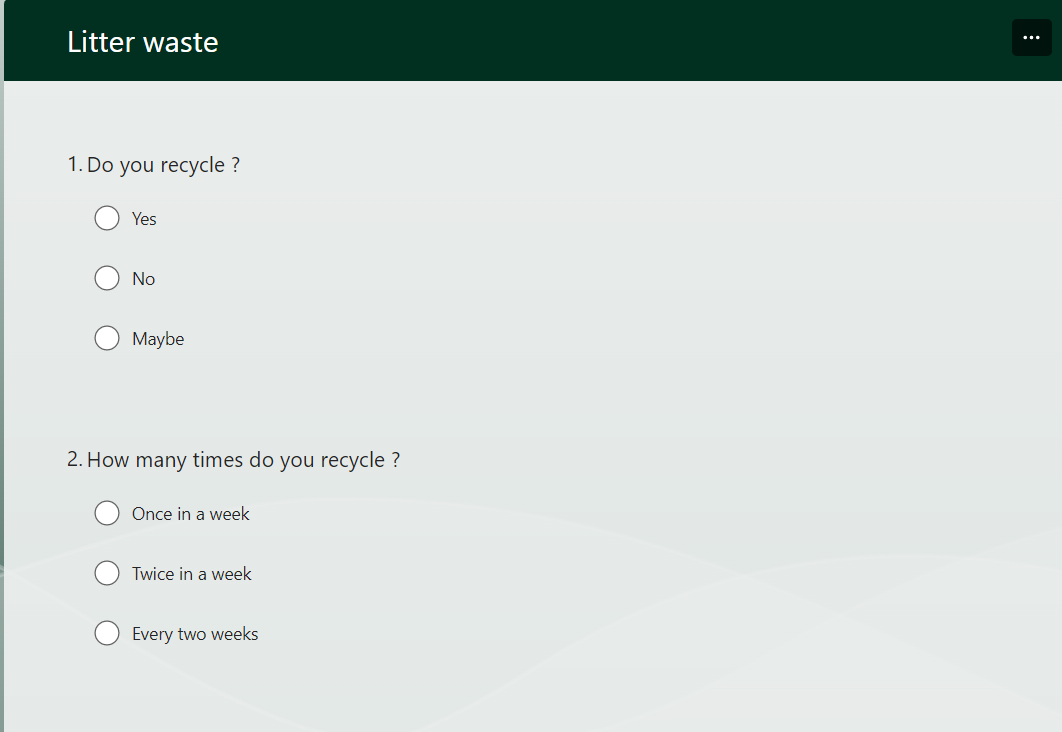Click the "Every two weeks" label text

[195, 634]
